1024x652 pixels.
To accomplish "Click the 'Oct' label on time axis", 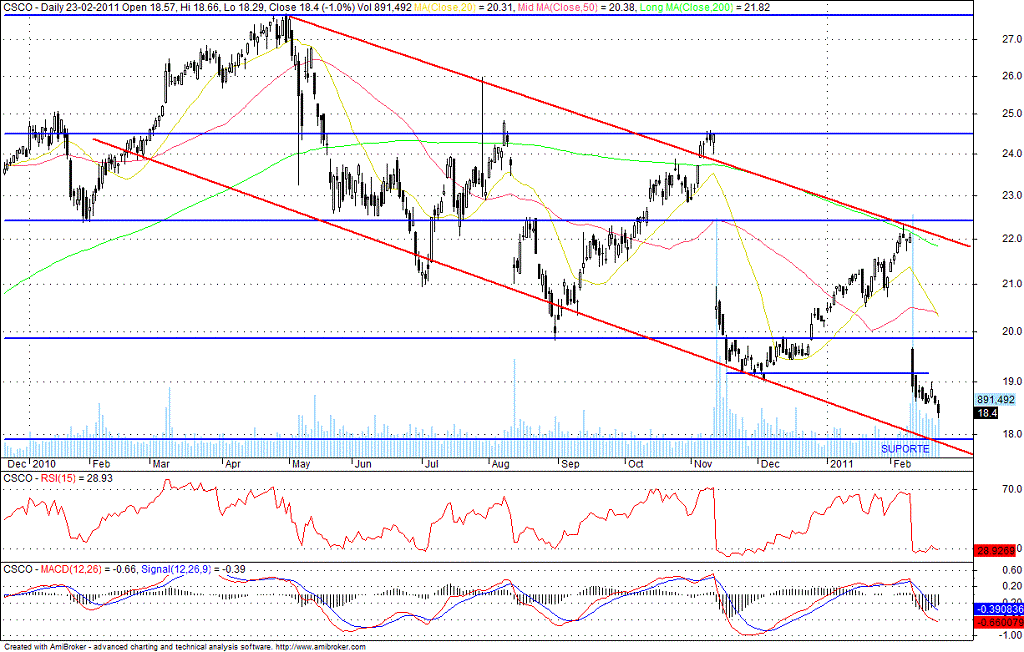I will [x=635, y=464].
